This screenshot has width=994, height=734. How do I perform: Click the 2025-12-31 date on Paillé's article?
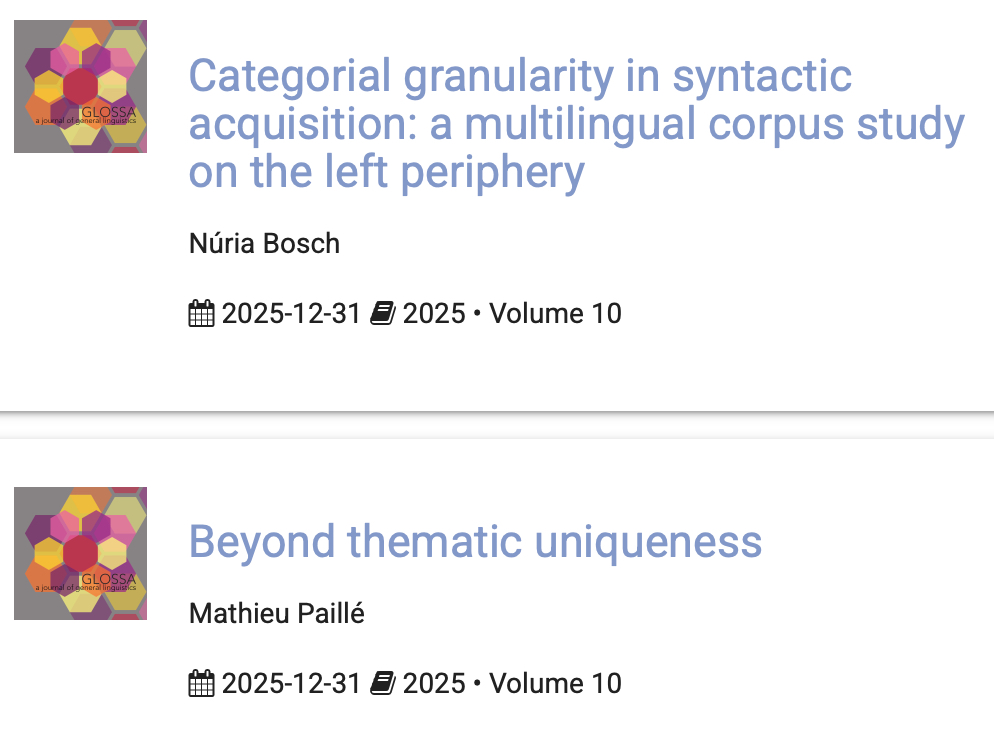click(290, 684)
